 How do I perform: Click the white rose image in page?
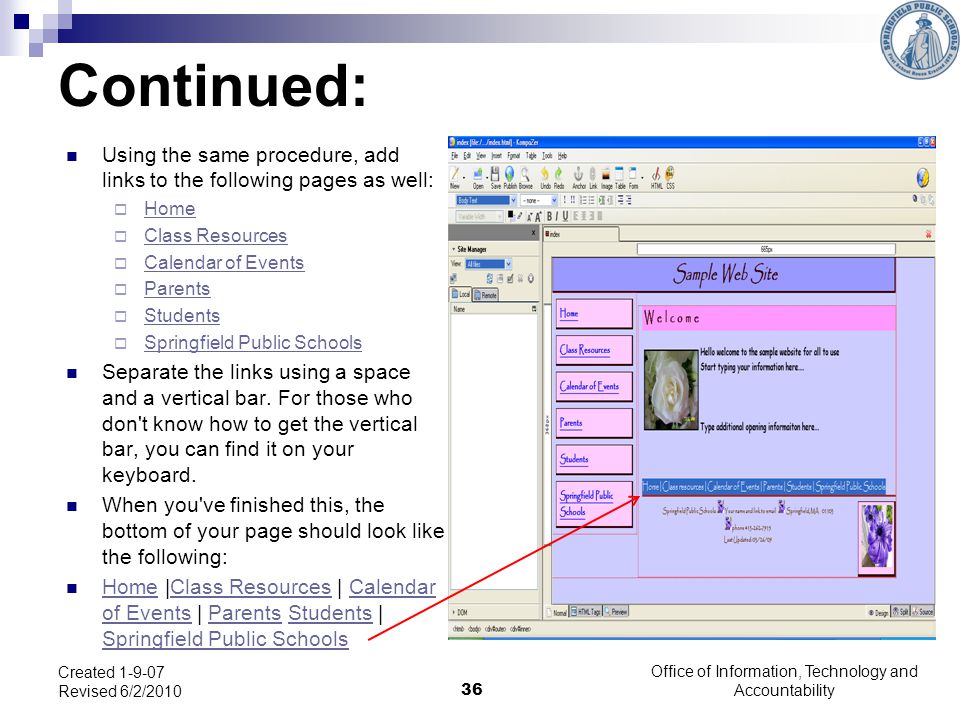click(x=671, y=390)
